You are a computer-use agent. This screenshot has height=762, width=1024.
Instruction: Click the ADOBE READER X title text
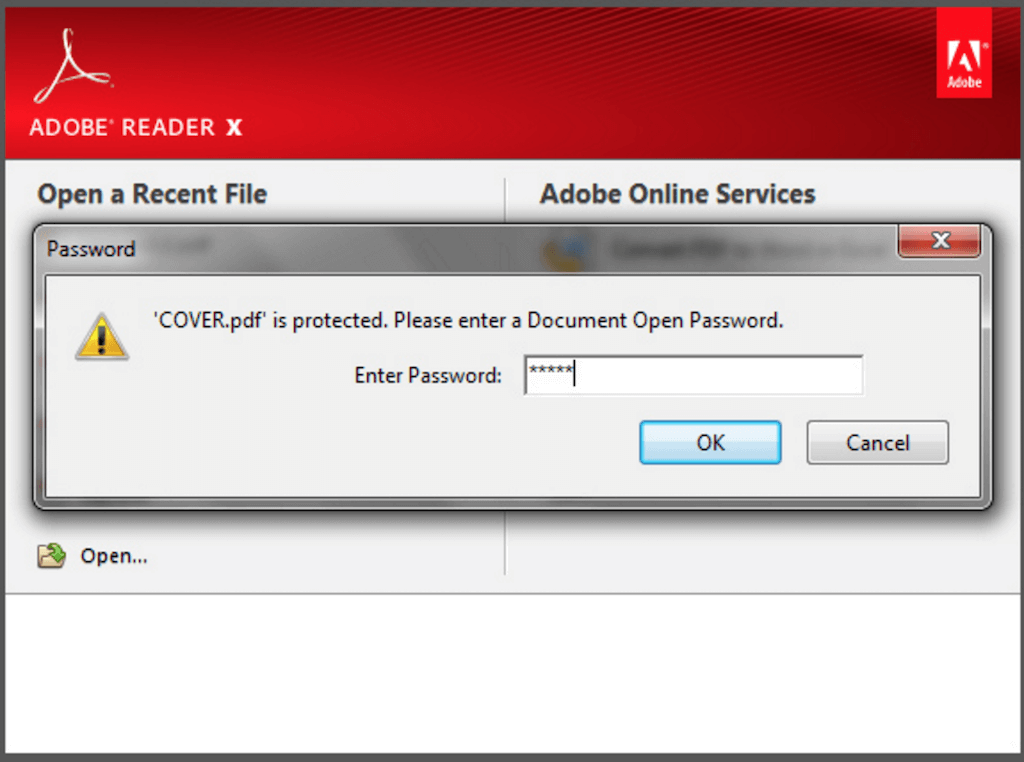point(135,127)
